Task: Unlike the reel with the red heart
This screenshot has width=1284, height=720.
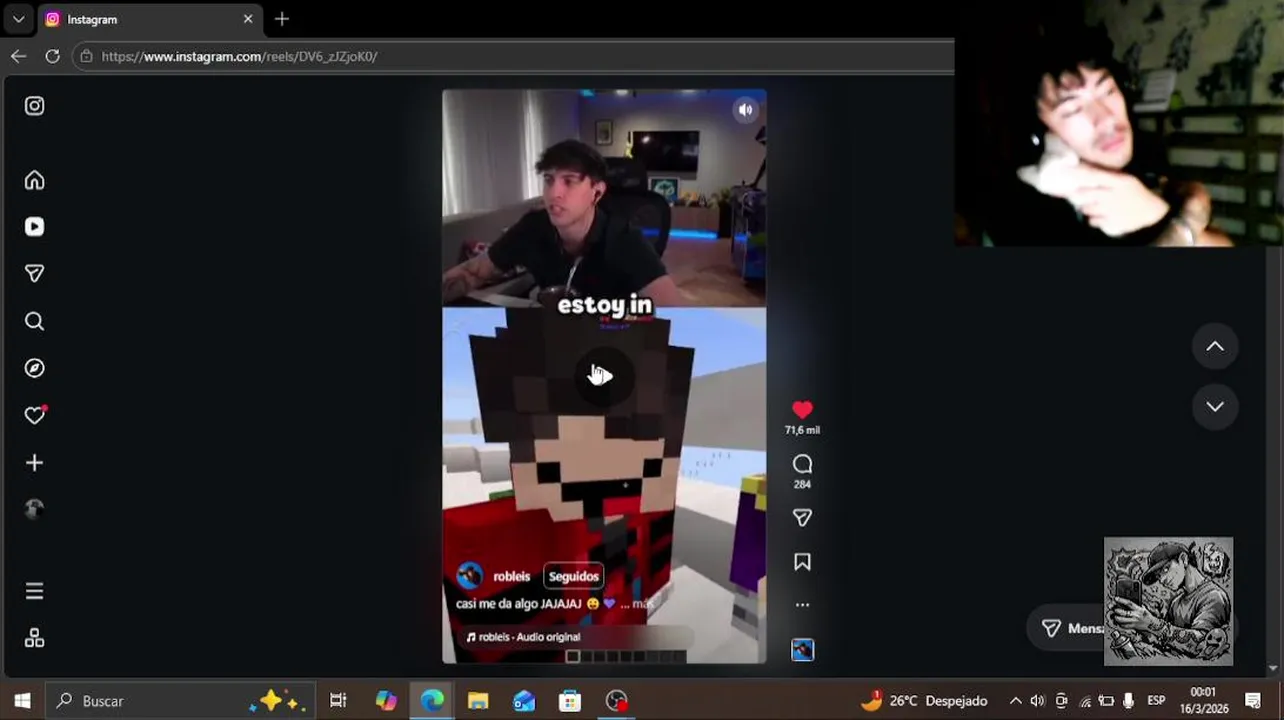Action: tap(802, 409)
